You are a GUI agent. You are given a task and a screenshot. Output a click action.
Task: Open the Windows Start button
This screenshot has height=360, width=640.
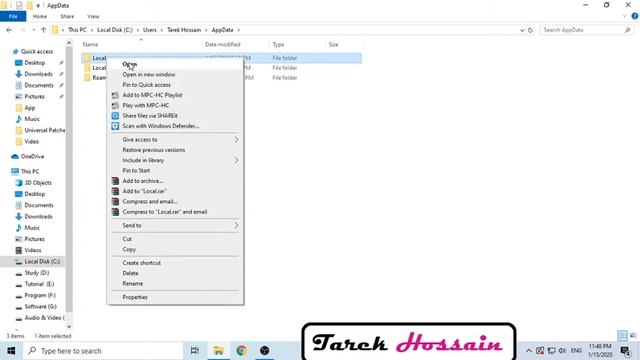tap(11, 351)
